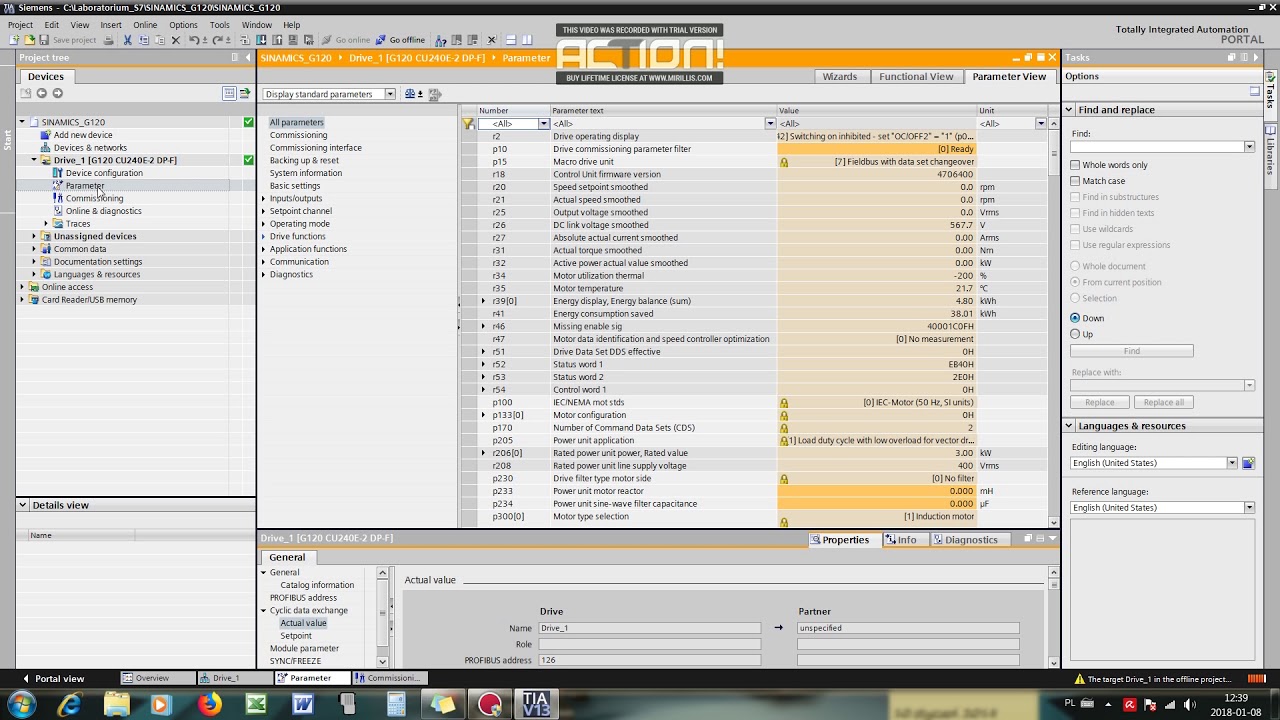Expand the Inputs/outputs parameter group
This screenshot has width=1280, height=720.
264,198
